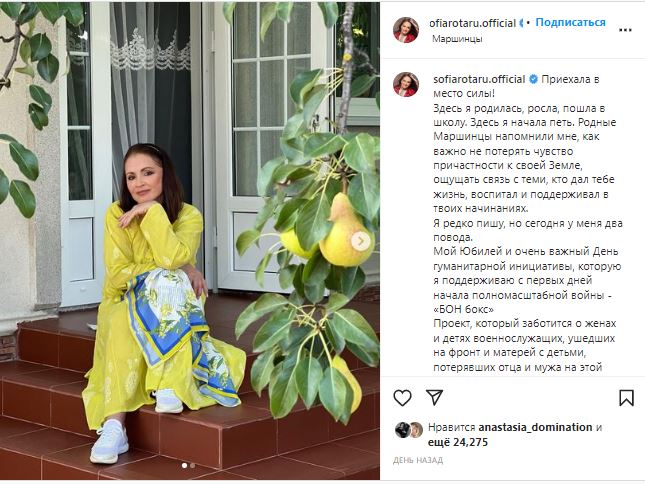This screenshot has width=645, height=484.
Task: View anastasia_domination's profile from likes
Action: click(x=535, y=427)
